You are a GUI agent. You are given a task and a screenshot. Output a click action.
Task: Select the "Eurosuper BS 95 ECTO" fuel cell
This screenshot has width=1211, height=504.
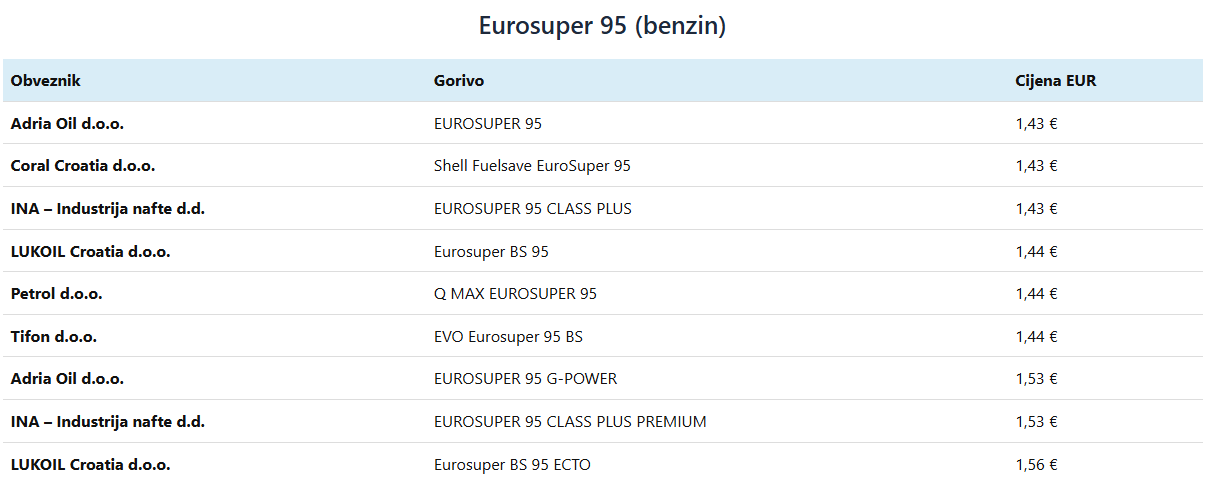[x=512, y=465]
